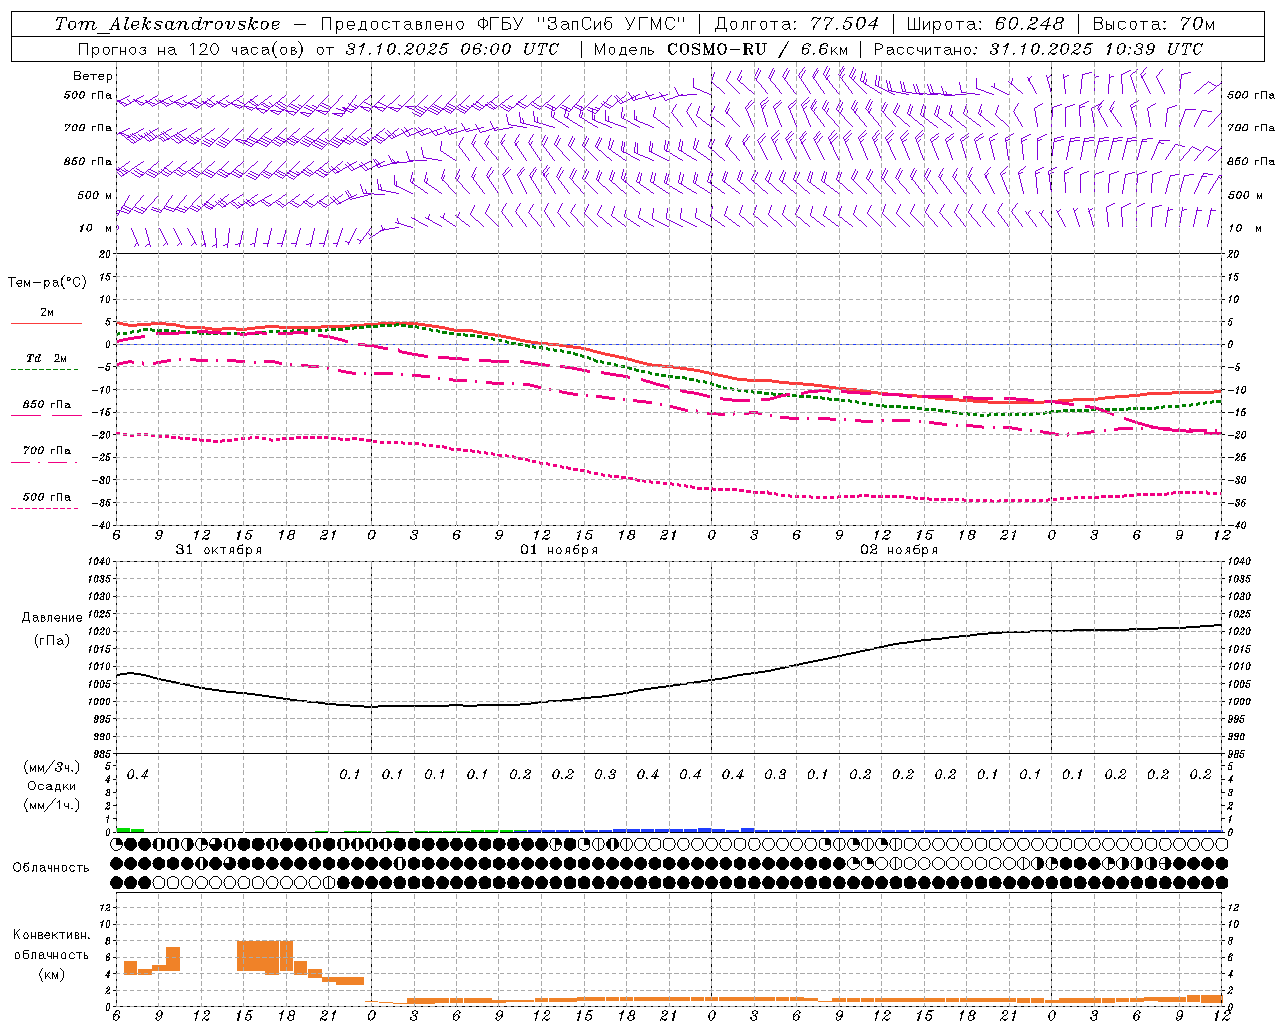Click the green precipitation bar at forecast start
The width and height of the screenshot is (1280, 1024).
[x=130, y=829]
